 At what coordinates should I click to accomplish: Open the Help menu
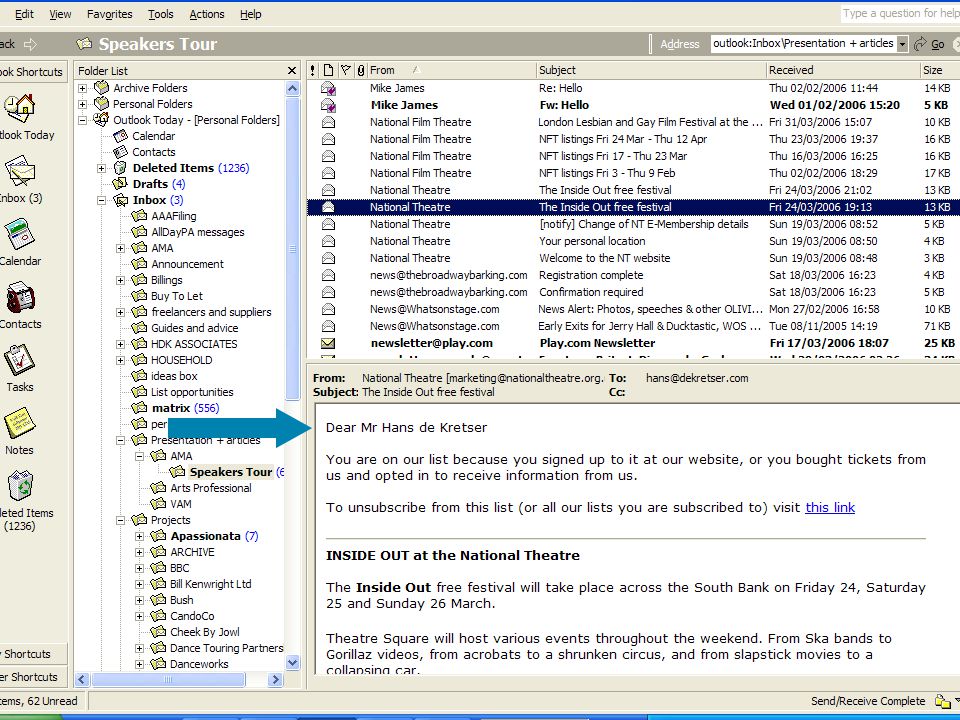pos(250,14)
